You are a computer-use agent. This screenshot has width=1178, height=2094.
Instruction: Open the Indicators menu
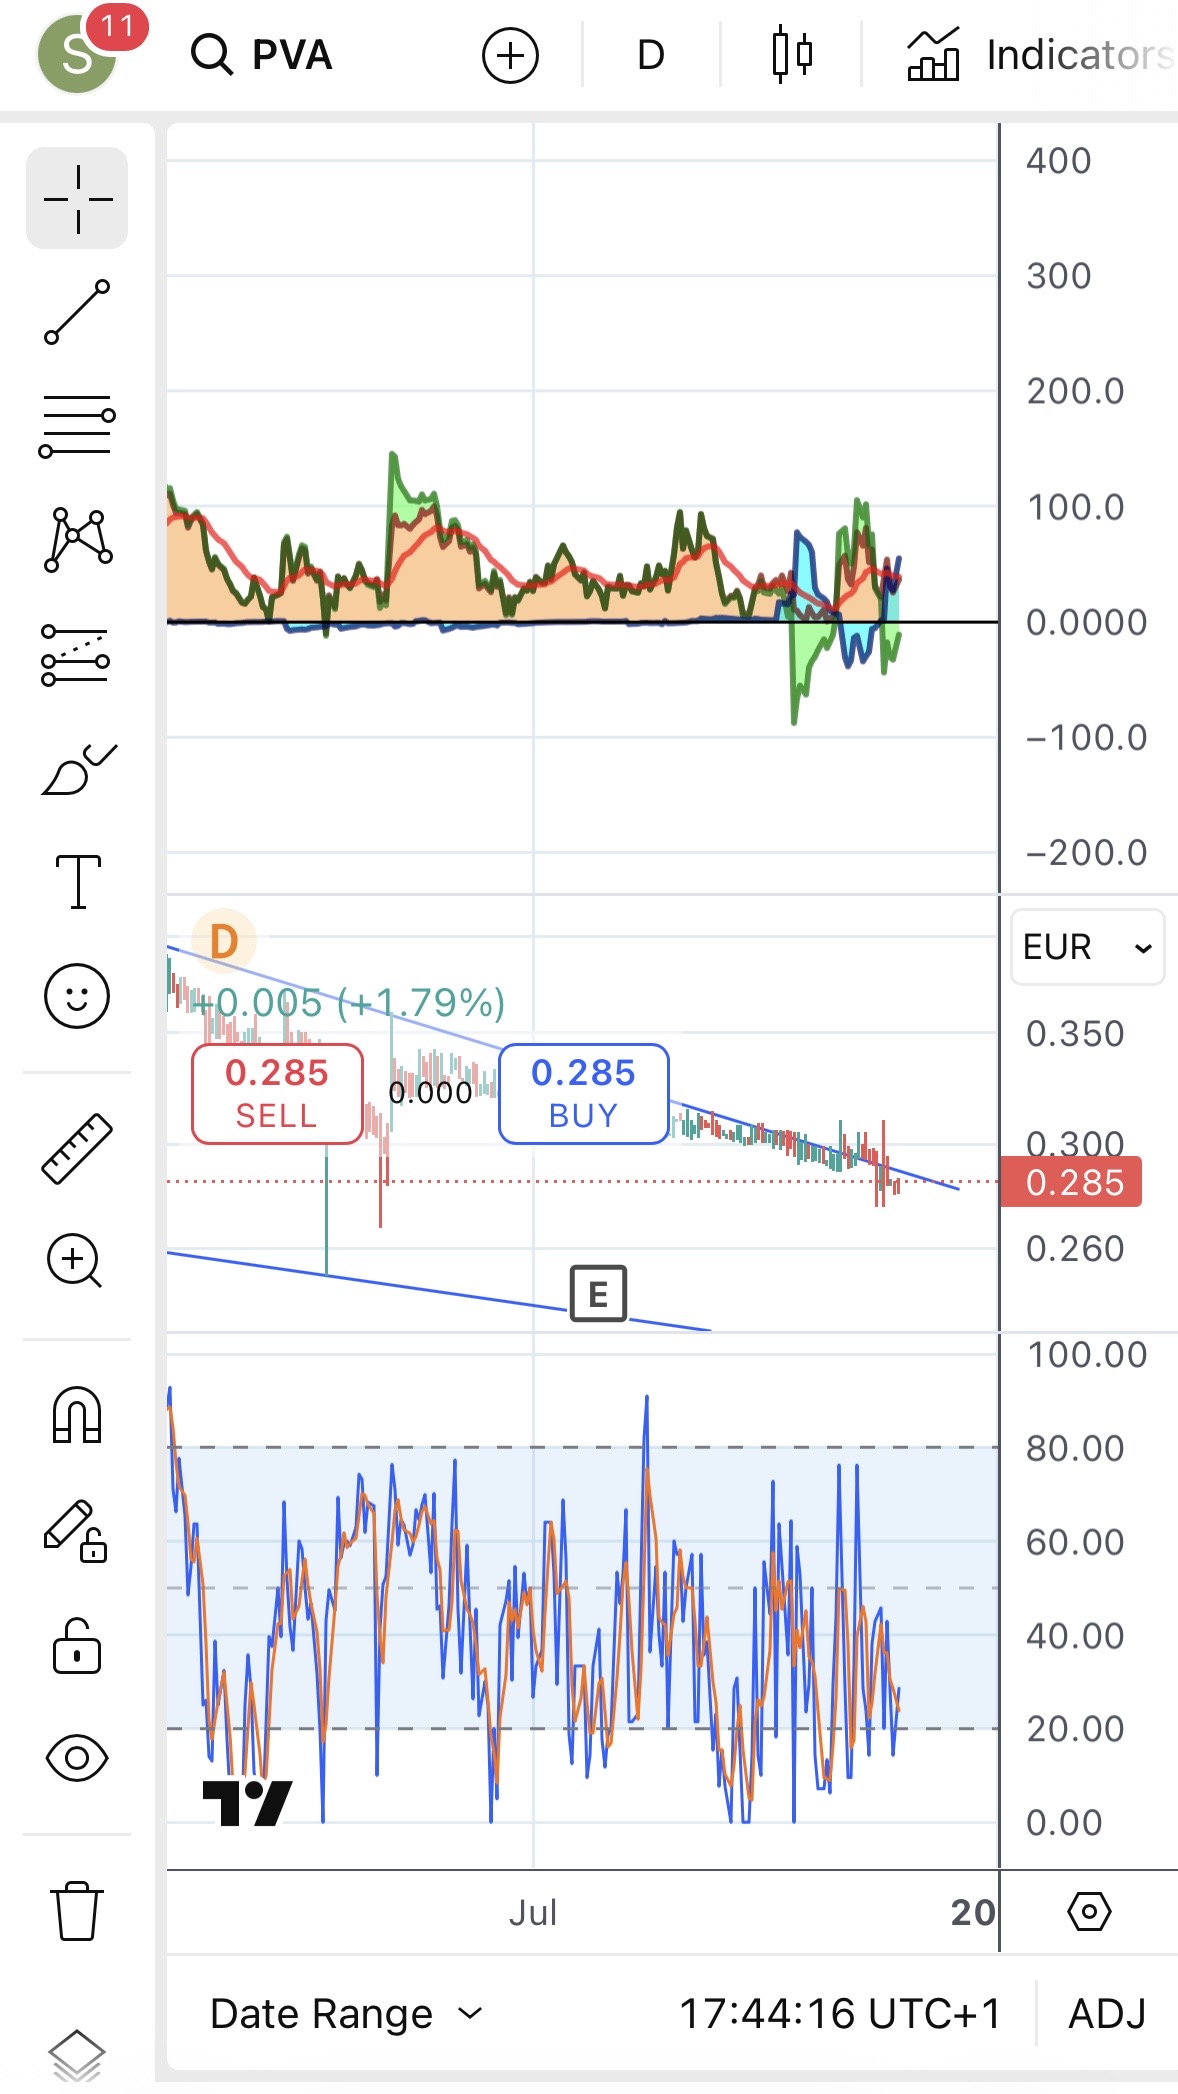1040,55
